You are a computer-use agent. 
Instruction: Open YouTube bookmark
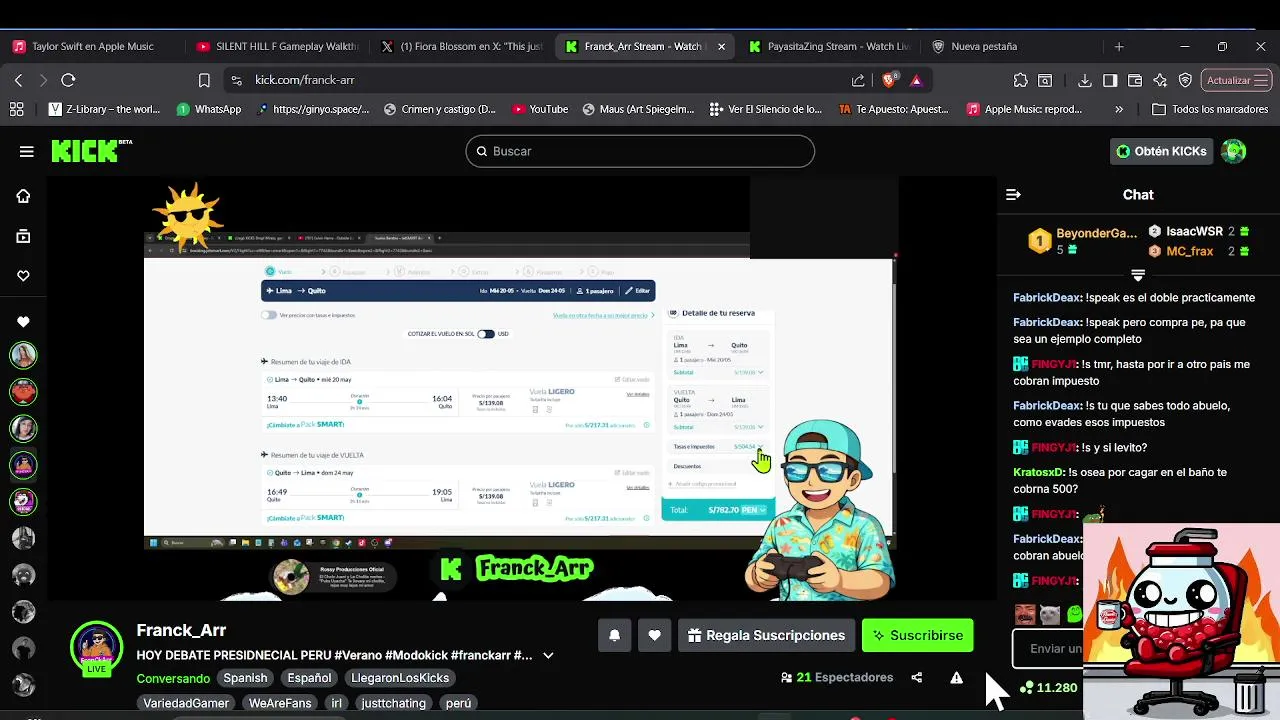point(540,109)
